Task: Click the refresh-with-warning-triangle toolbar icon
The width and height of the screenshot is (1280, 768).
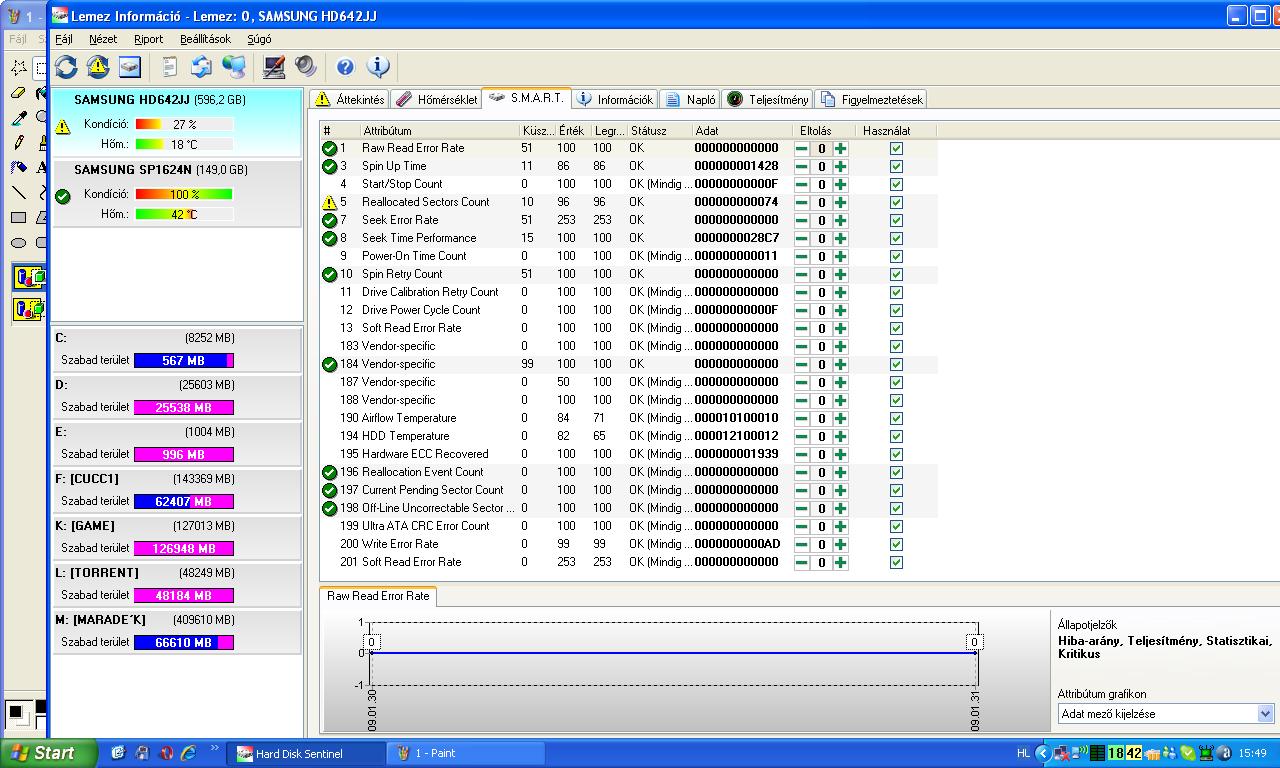Action: [98, 67]
